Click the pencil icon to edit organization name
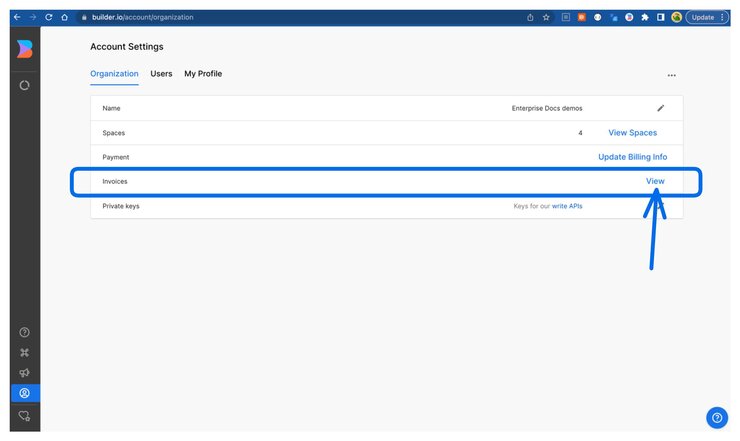 pos(661,108)
